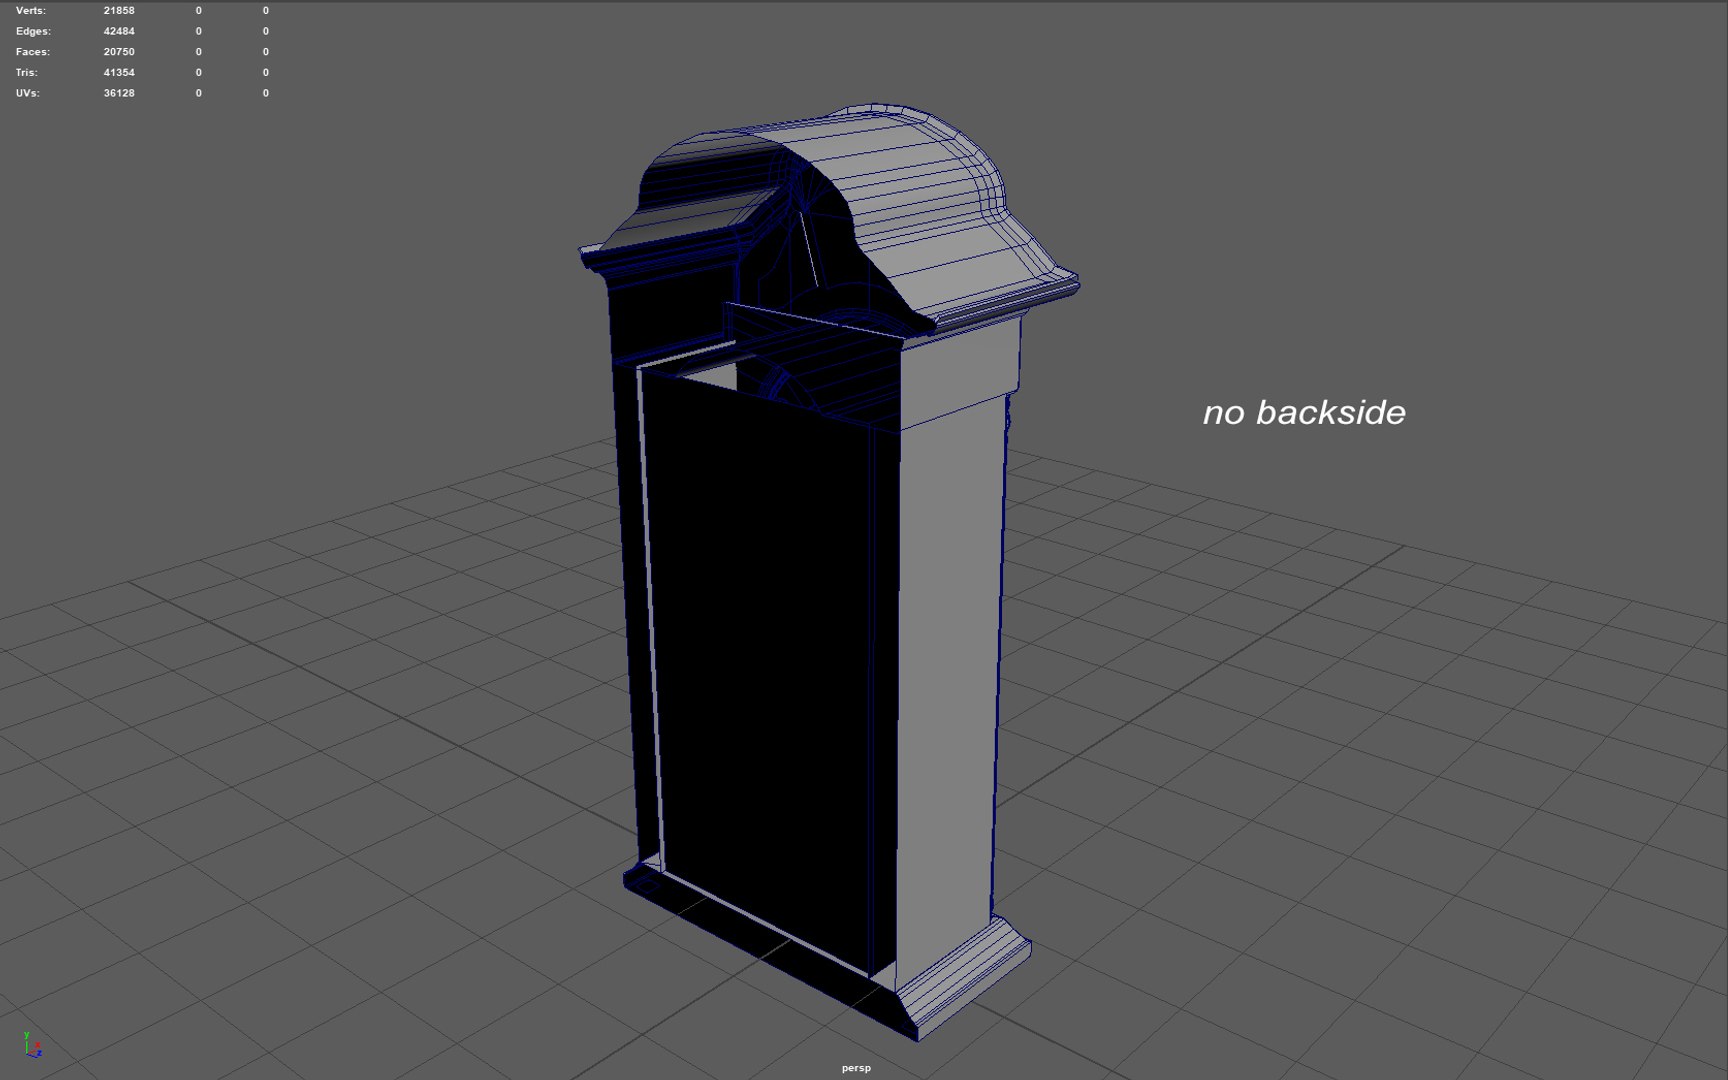
Task: Click the 'no backside' annotation text
Action: (x=1304, y=412)
